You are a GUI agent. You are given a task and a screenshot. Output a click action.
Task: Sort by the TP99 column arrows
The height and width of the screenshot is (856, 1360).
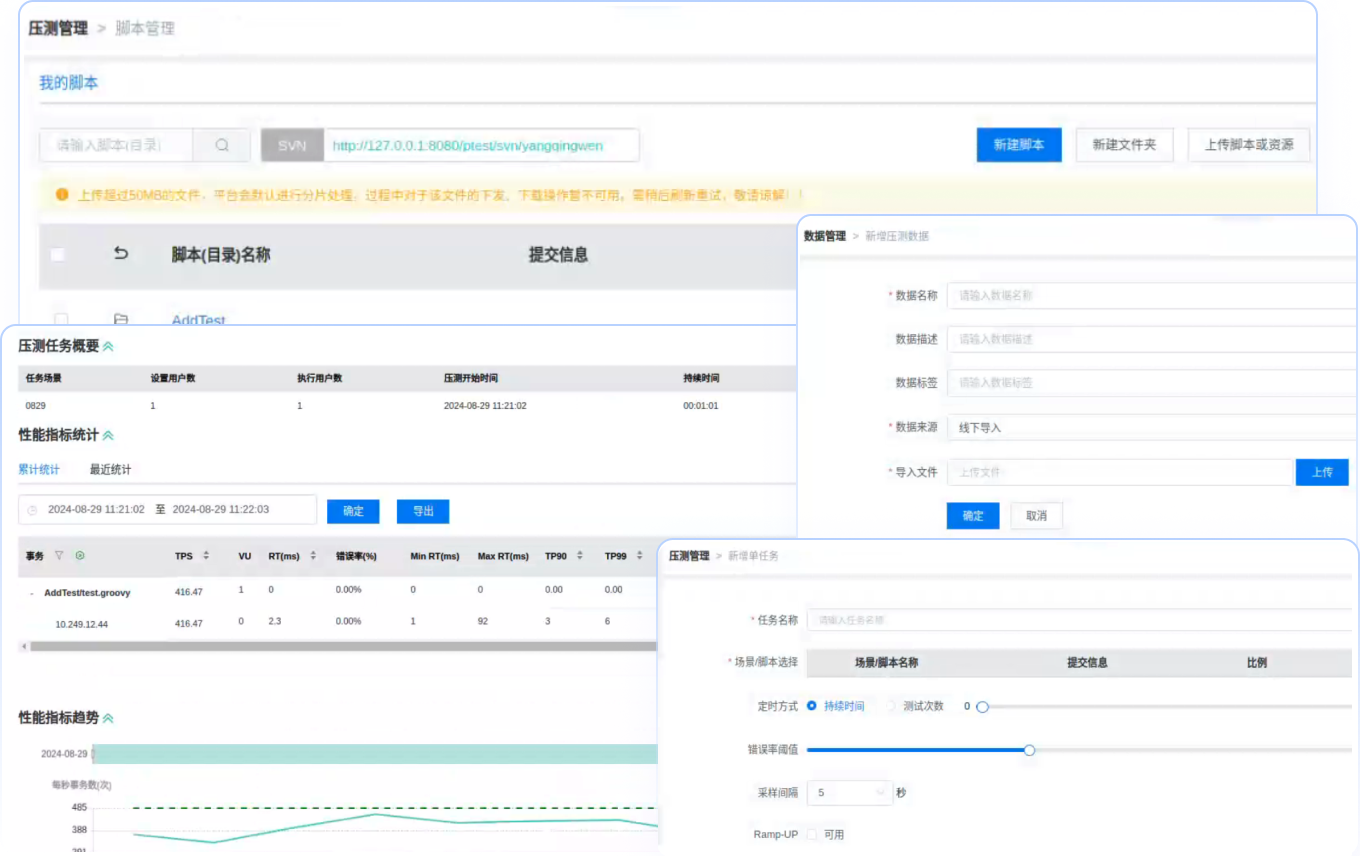point(641,556)
